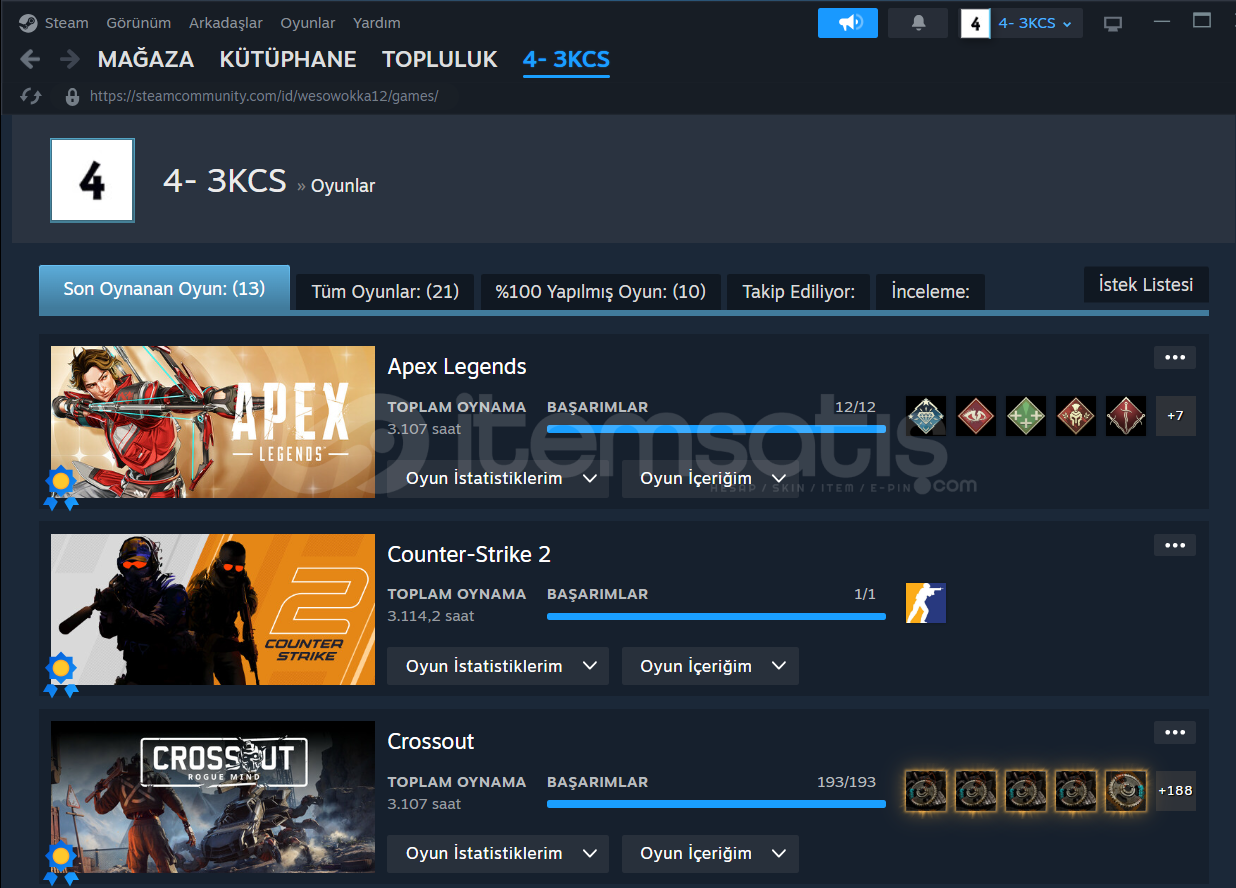The width and height of the screenshot is (1236, 888).
Task: Expand the 4- 3KCS account dropdown
Action: tap(1035, 23)
